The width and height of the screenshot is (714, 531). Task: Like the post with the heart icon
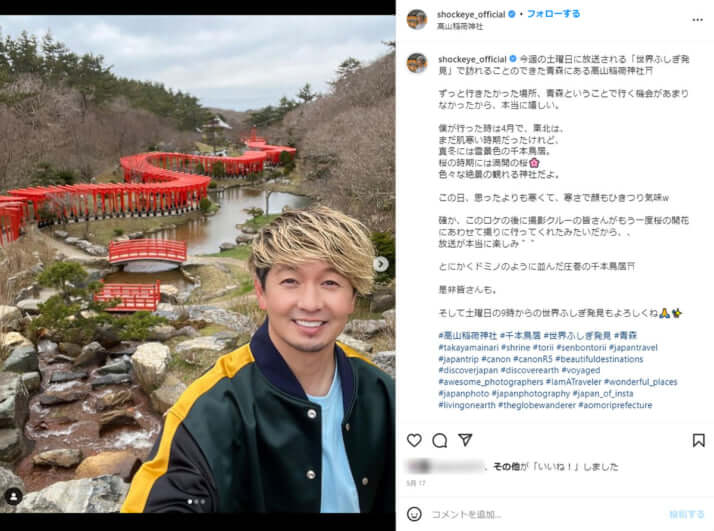[414, 440]
